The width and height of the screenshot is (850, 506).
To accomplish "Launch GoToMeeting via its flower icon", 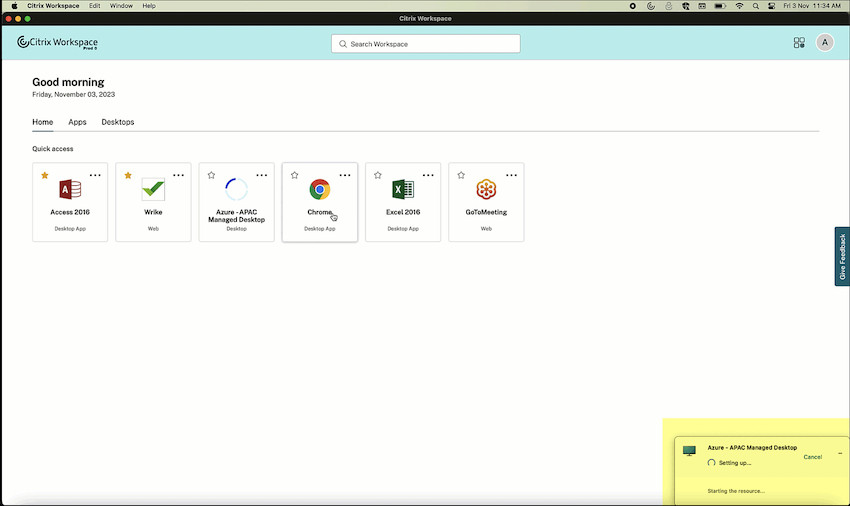I will point(486,189).
